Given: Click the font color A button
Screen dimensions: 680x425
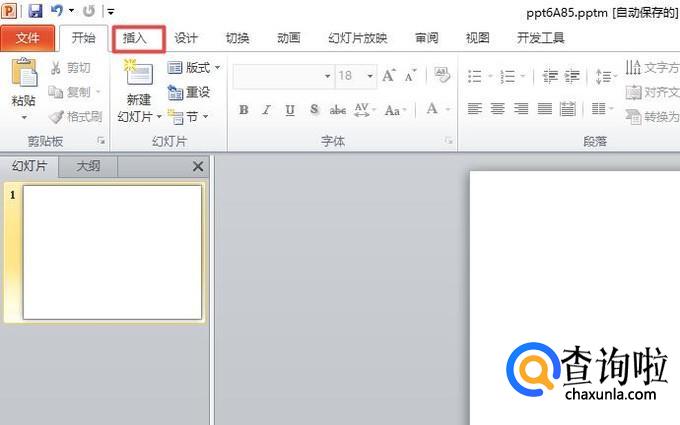Looking at the screenshot, I should click(x=432, y=108).
